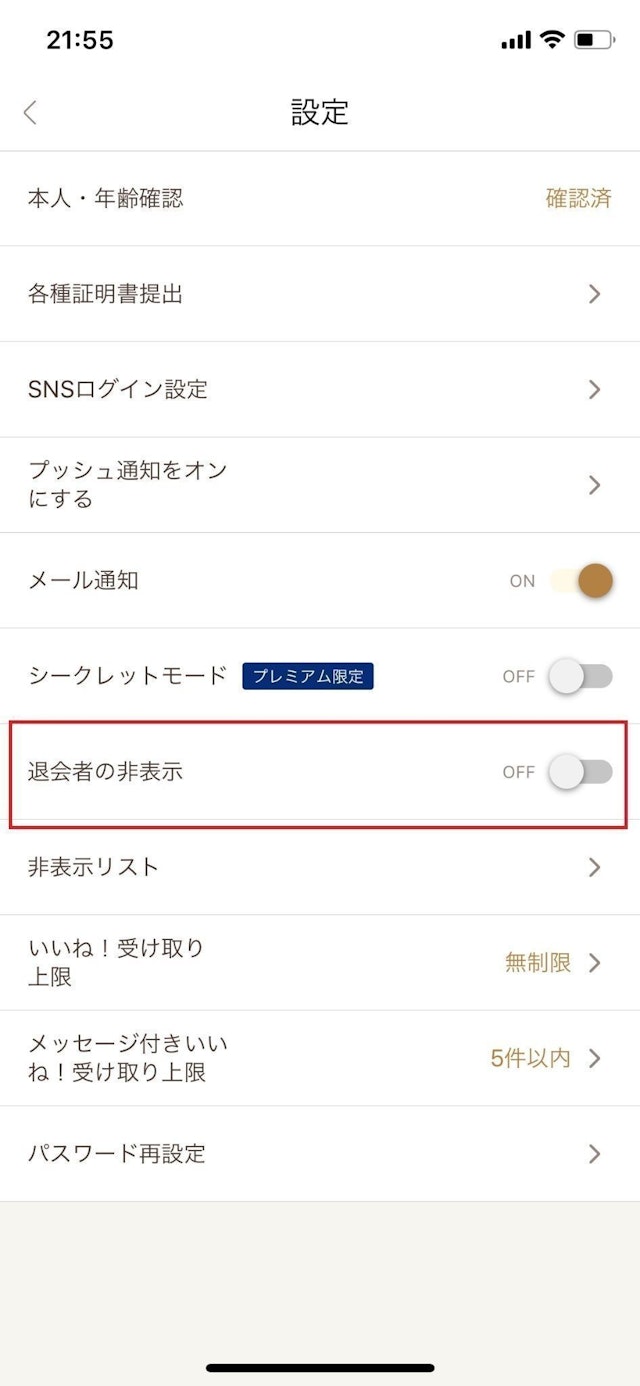Viewport: 640px width, 1386px height.
Task: Tap 確認済 next to 本人・年齢確認
Action: tap(579, 198)
